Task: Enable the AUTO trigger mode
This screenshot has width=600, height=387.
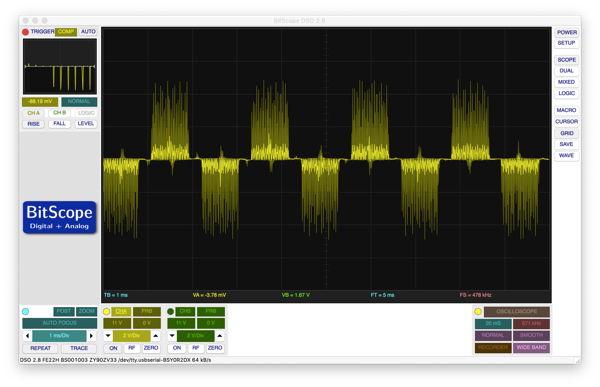Action: point(88,32)
